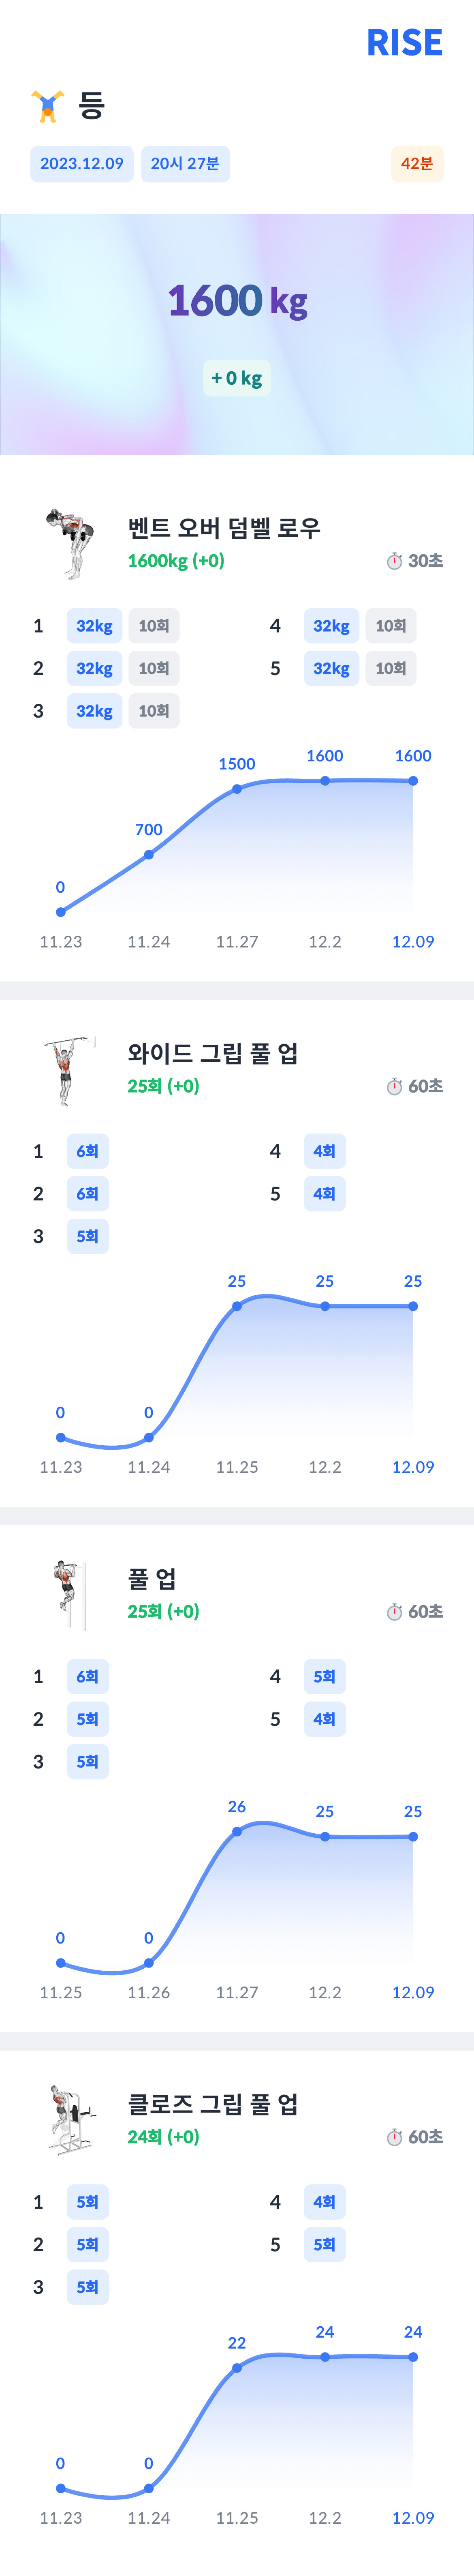Screen dimensions: 474x2576
Task: Click the back workout category icon
Action: click(x=48, y=106)
